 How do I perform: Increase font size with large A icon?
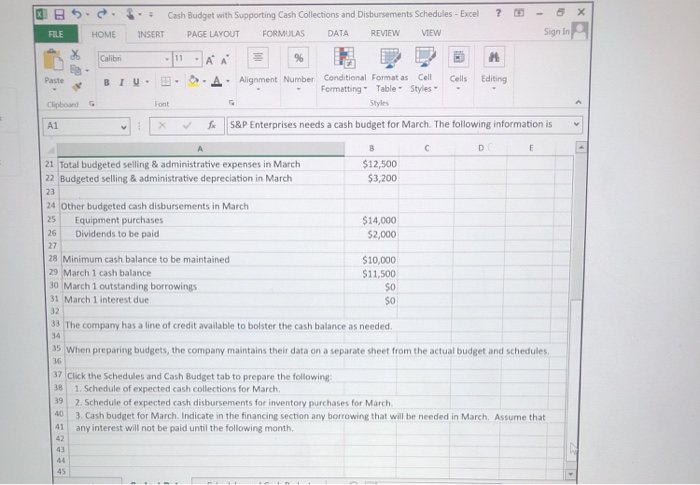pyautogui.click(x=210, y=59)
